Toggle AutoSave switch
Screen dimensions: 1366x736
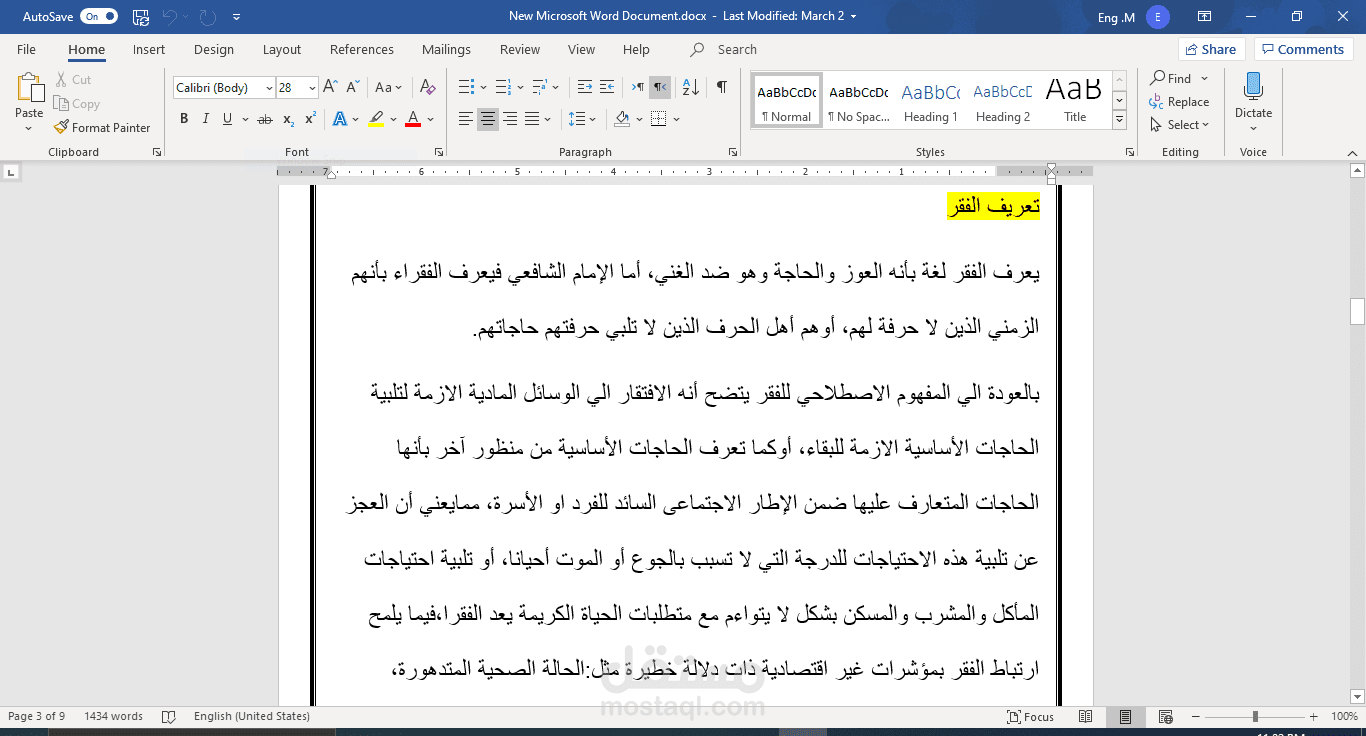coord(99,17)
